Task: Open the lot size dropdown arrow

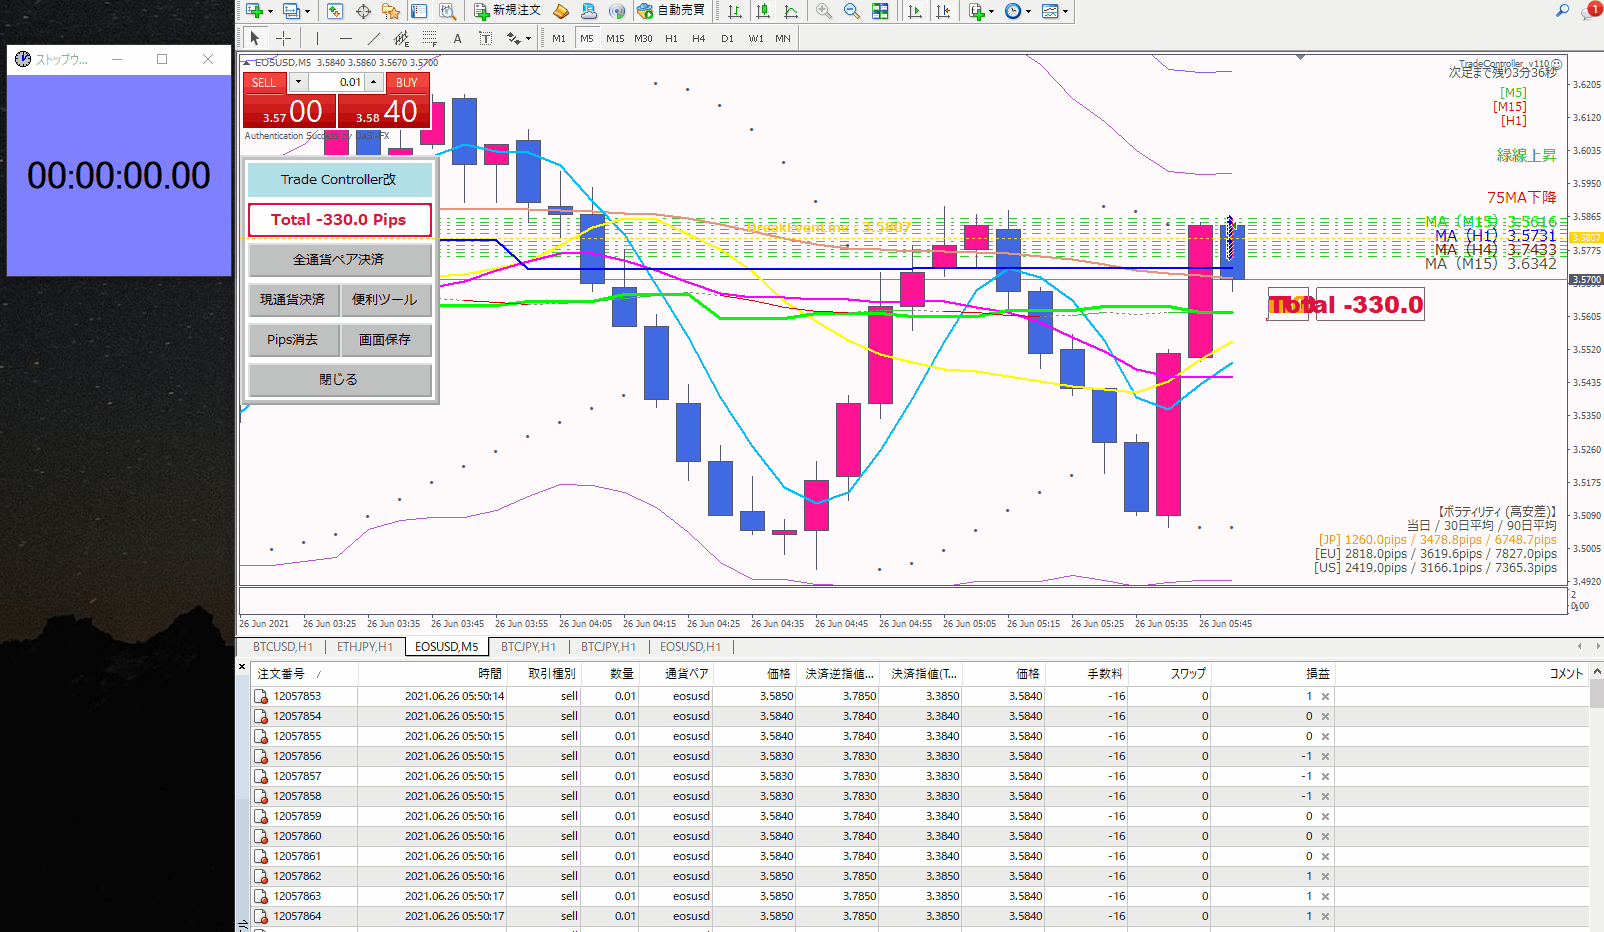Action: (298, 82)
